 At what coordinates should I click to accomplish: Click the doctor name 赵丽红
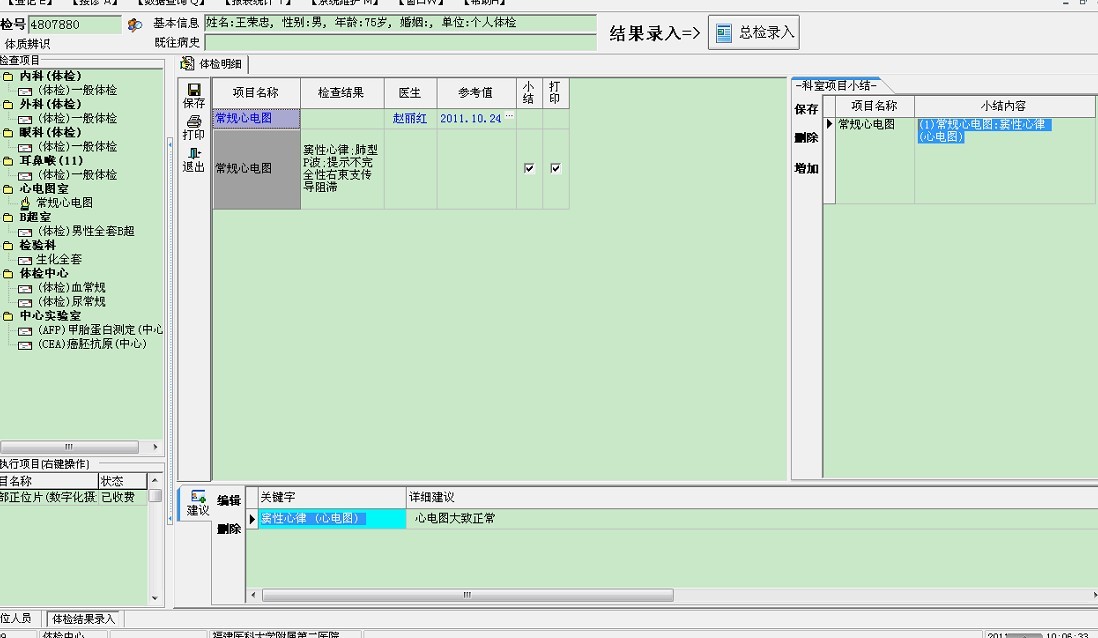[410, 118]
